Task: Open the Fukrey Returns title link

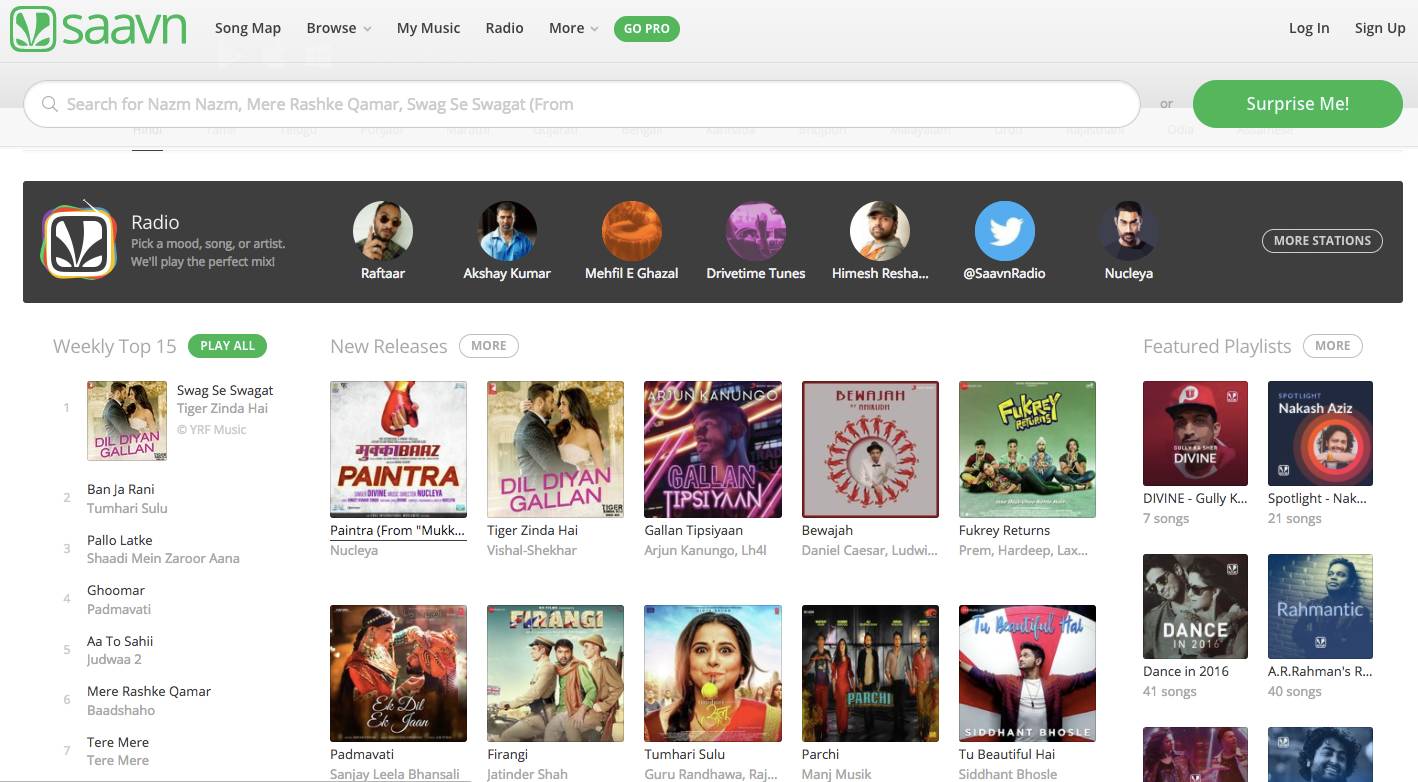Action: click(1004, 530)
